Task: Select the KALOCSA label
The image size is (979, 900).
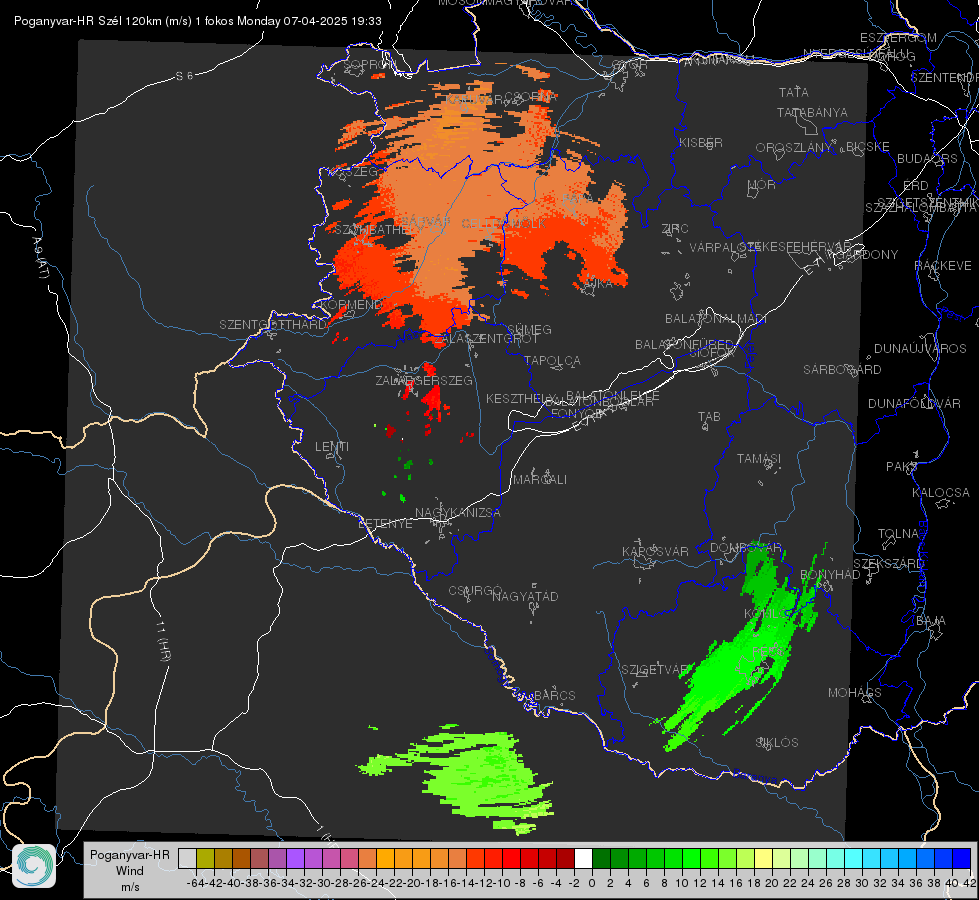Action: pyautogui.click(x=940, y=493)
